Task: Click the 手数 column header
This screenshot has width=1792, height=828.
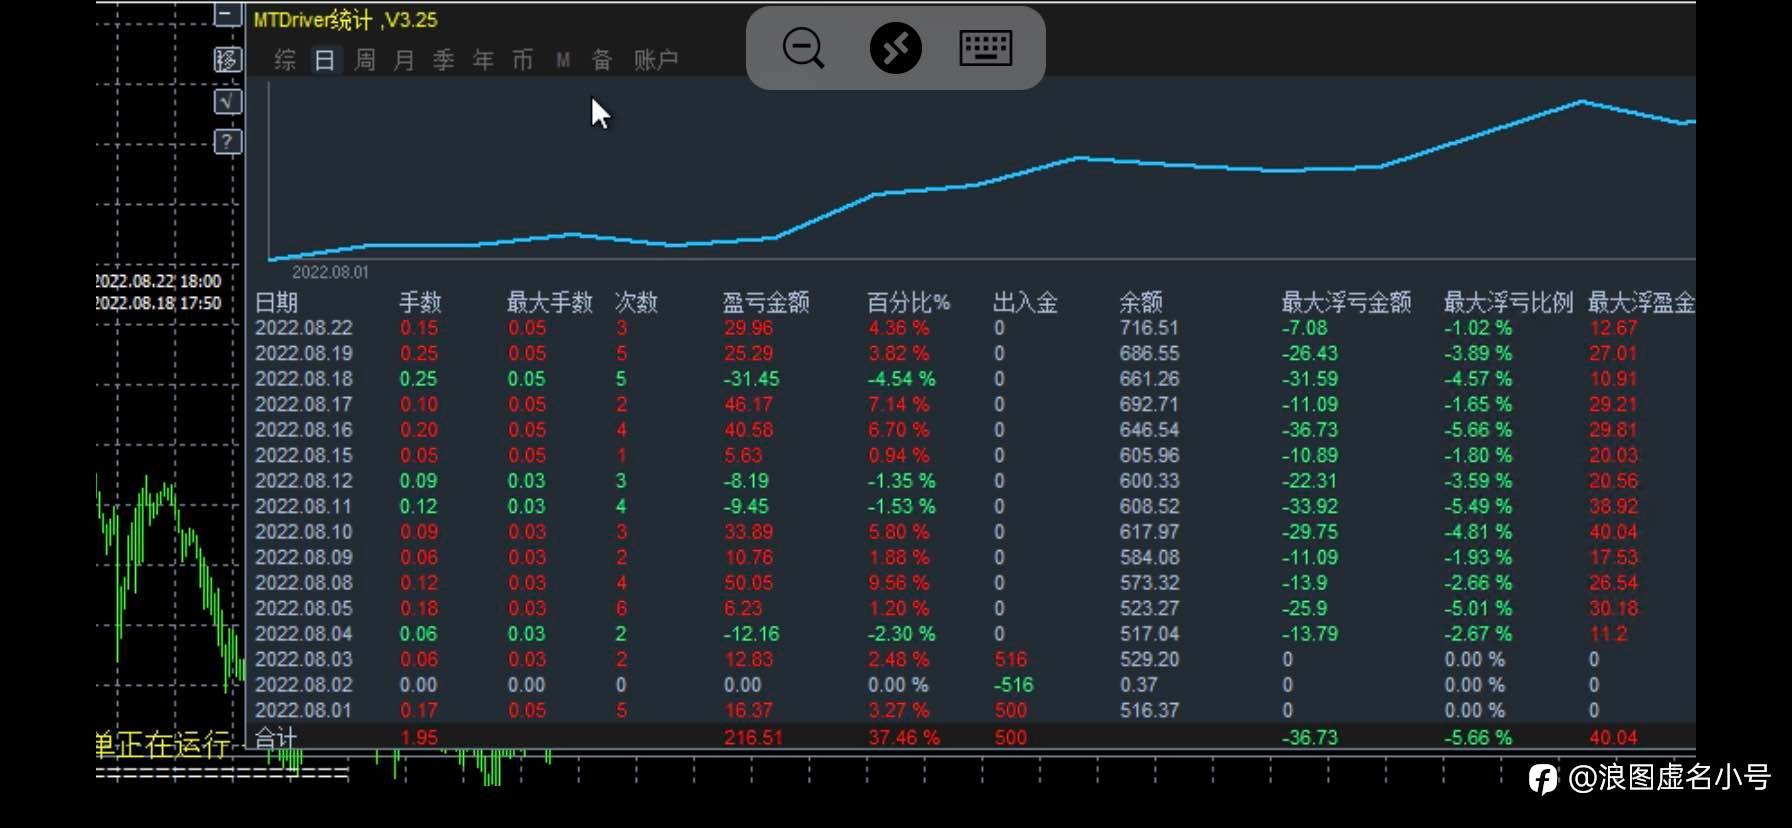Action: pos(420,302)
